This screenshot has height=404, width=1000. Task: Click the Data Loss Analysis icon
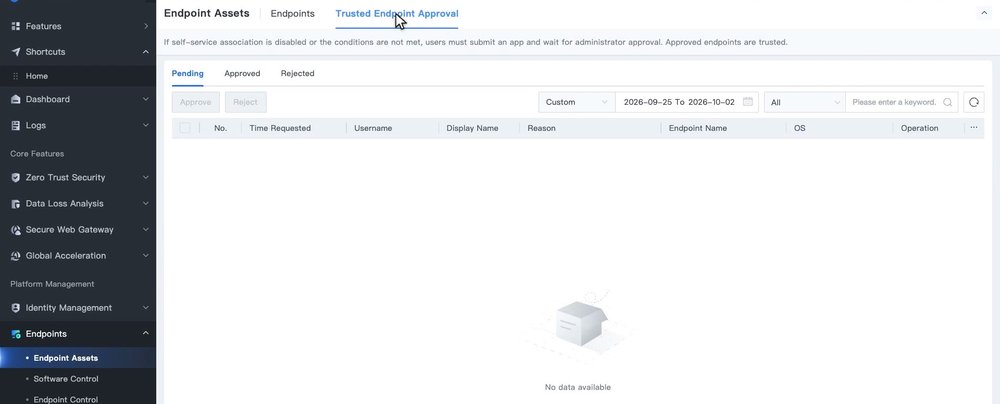pos(16,204)
